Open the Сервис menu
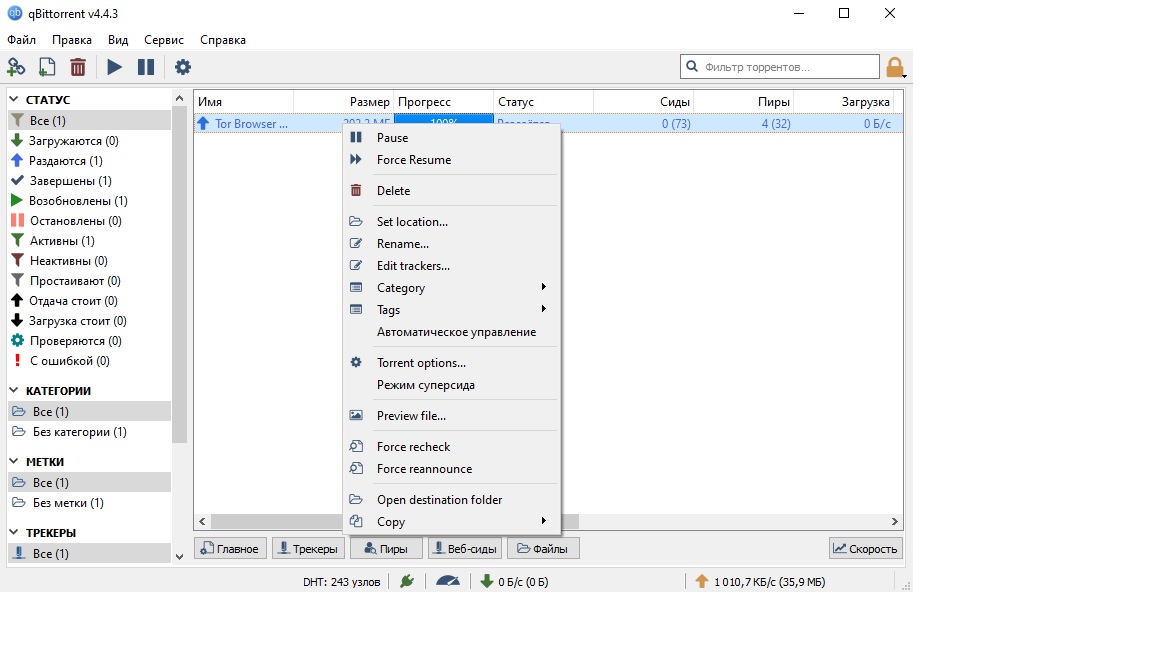The width and height of the screenshot is (1152, 648). [163, 40]
